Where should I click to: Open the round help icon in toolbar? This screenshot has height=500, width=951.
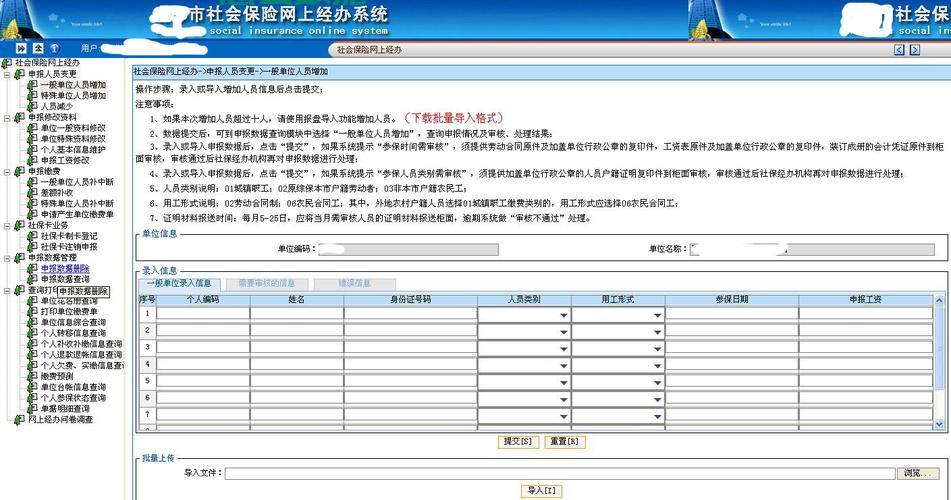click(x=55, y=48)
